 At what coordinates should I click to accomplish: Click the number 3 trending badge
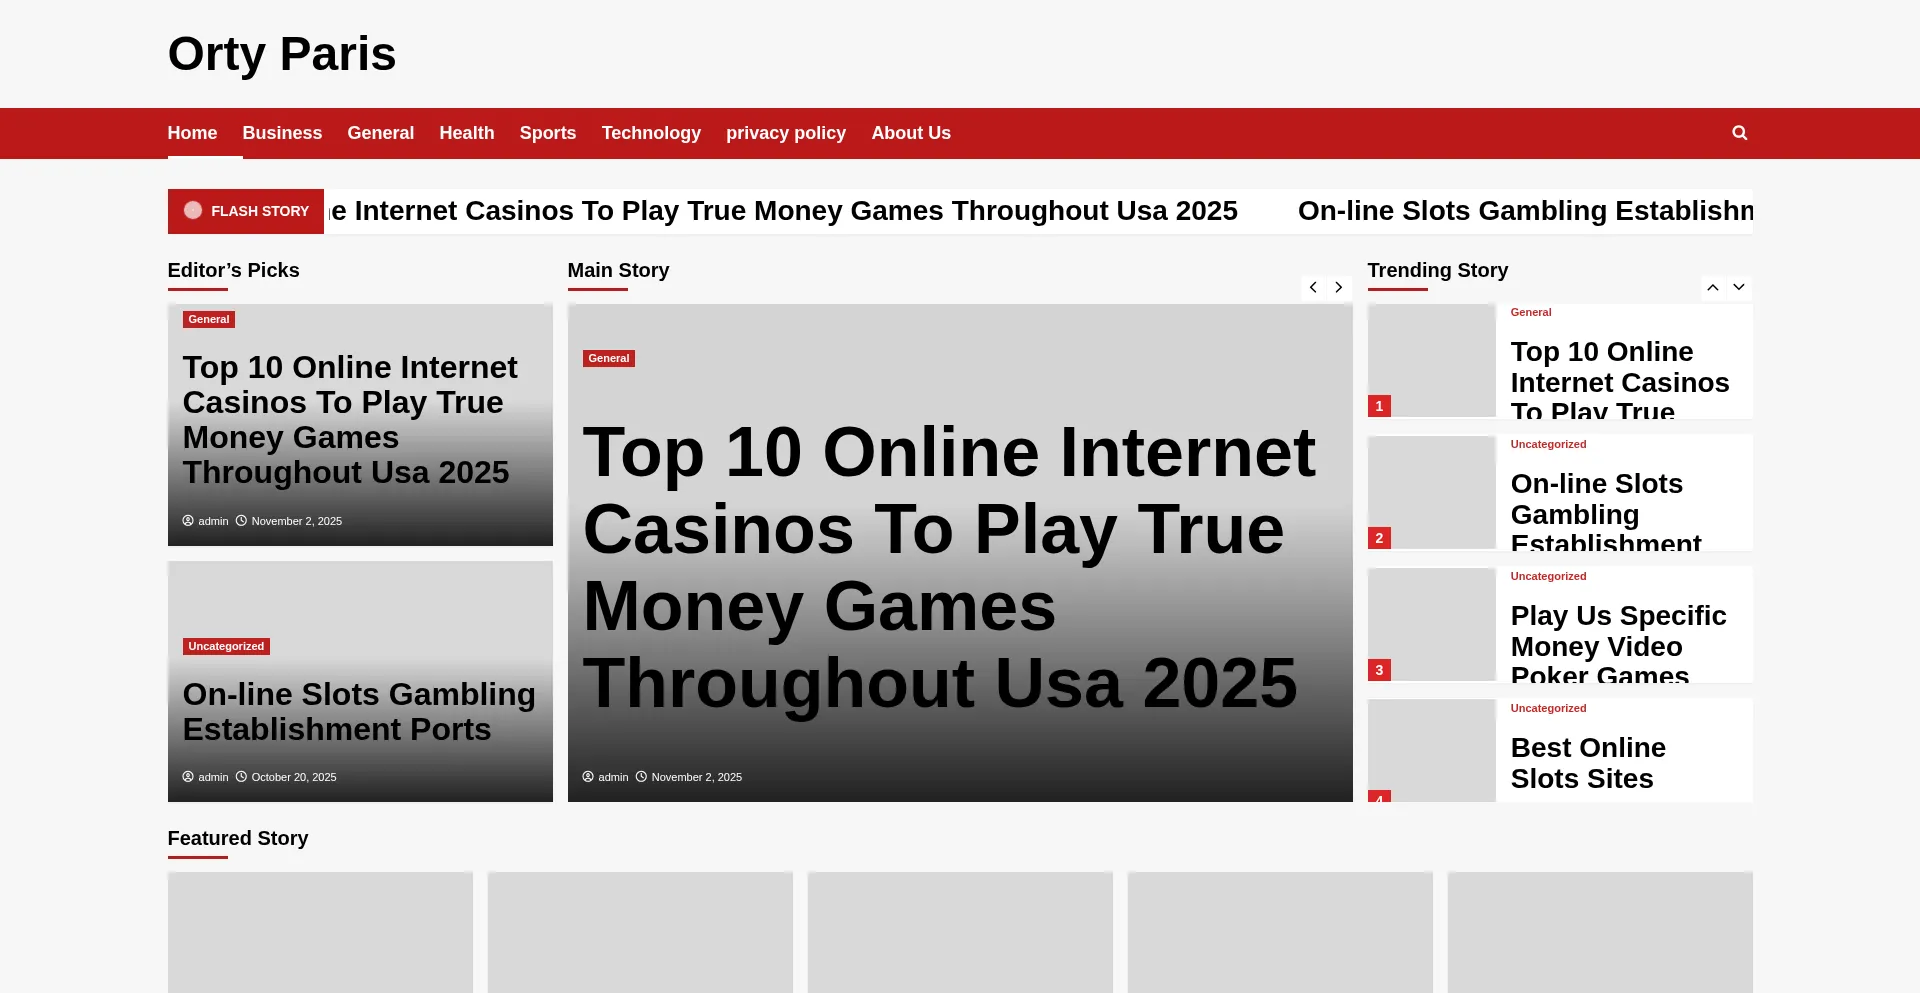click(1379, 670)
